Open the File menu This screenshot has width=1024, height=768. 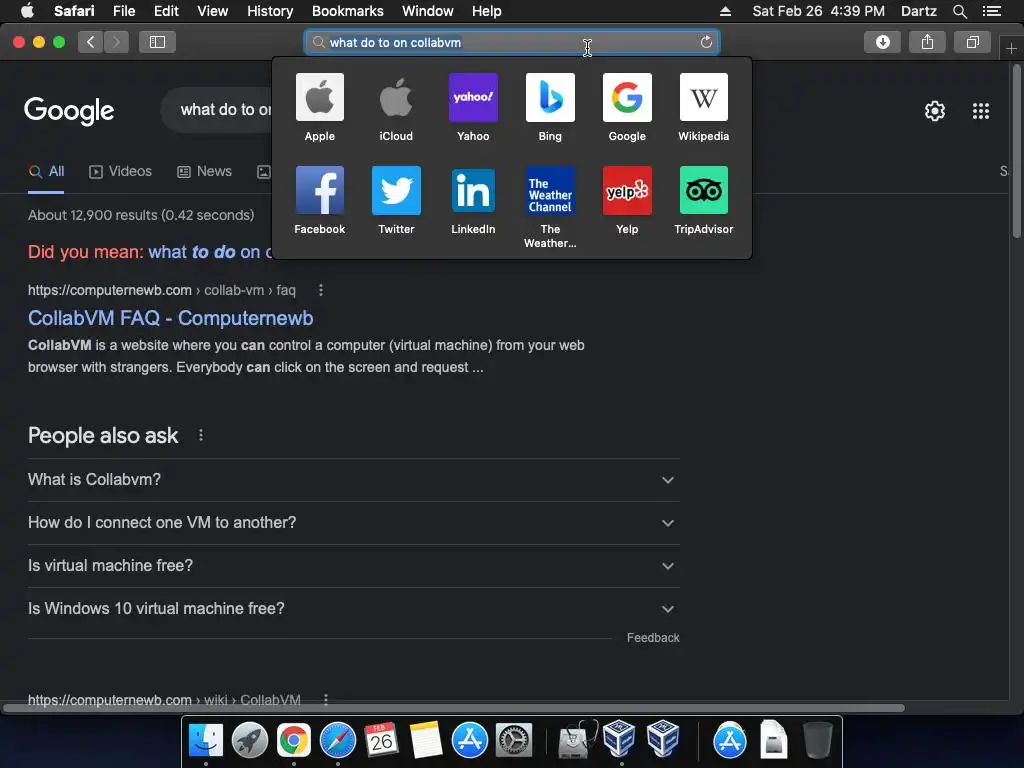coord(123,11)
